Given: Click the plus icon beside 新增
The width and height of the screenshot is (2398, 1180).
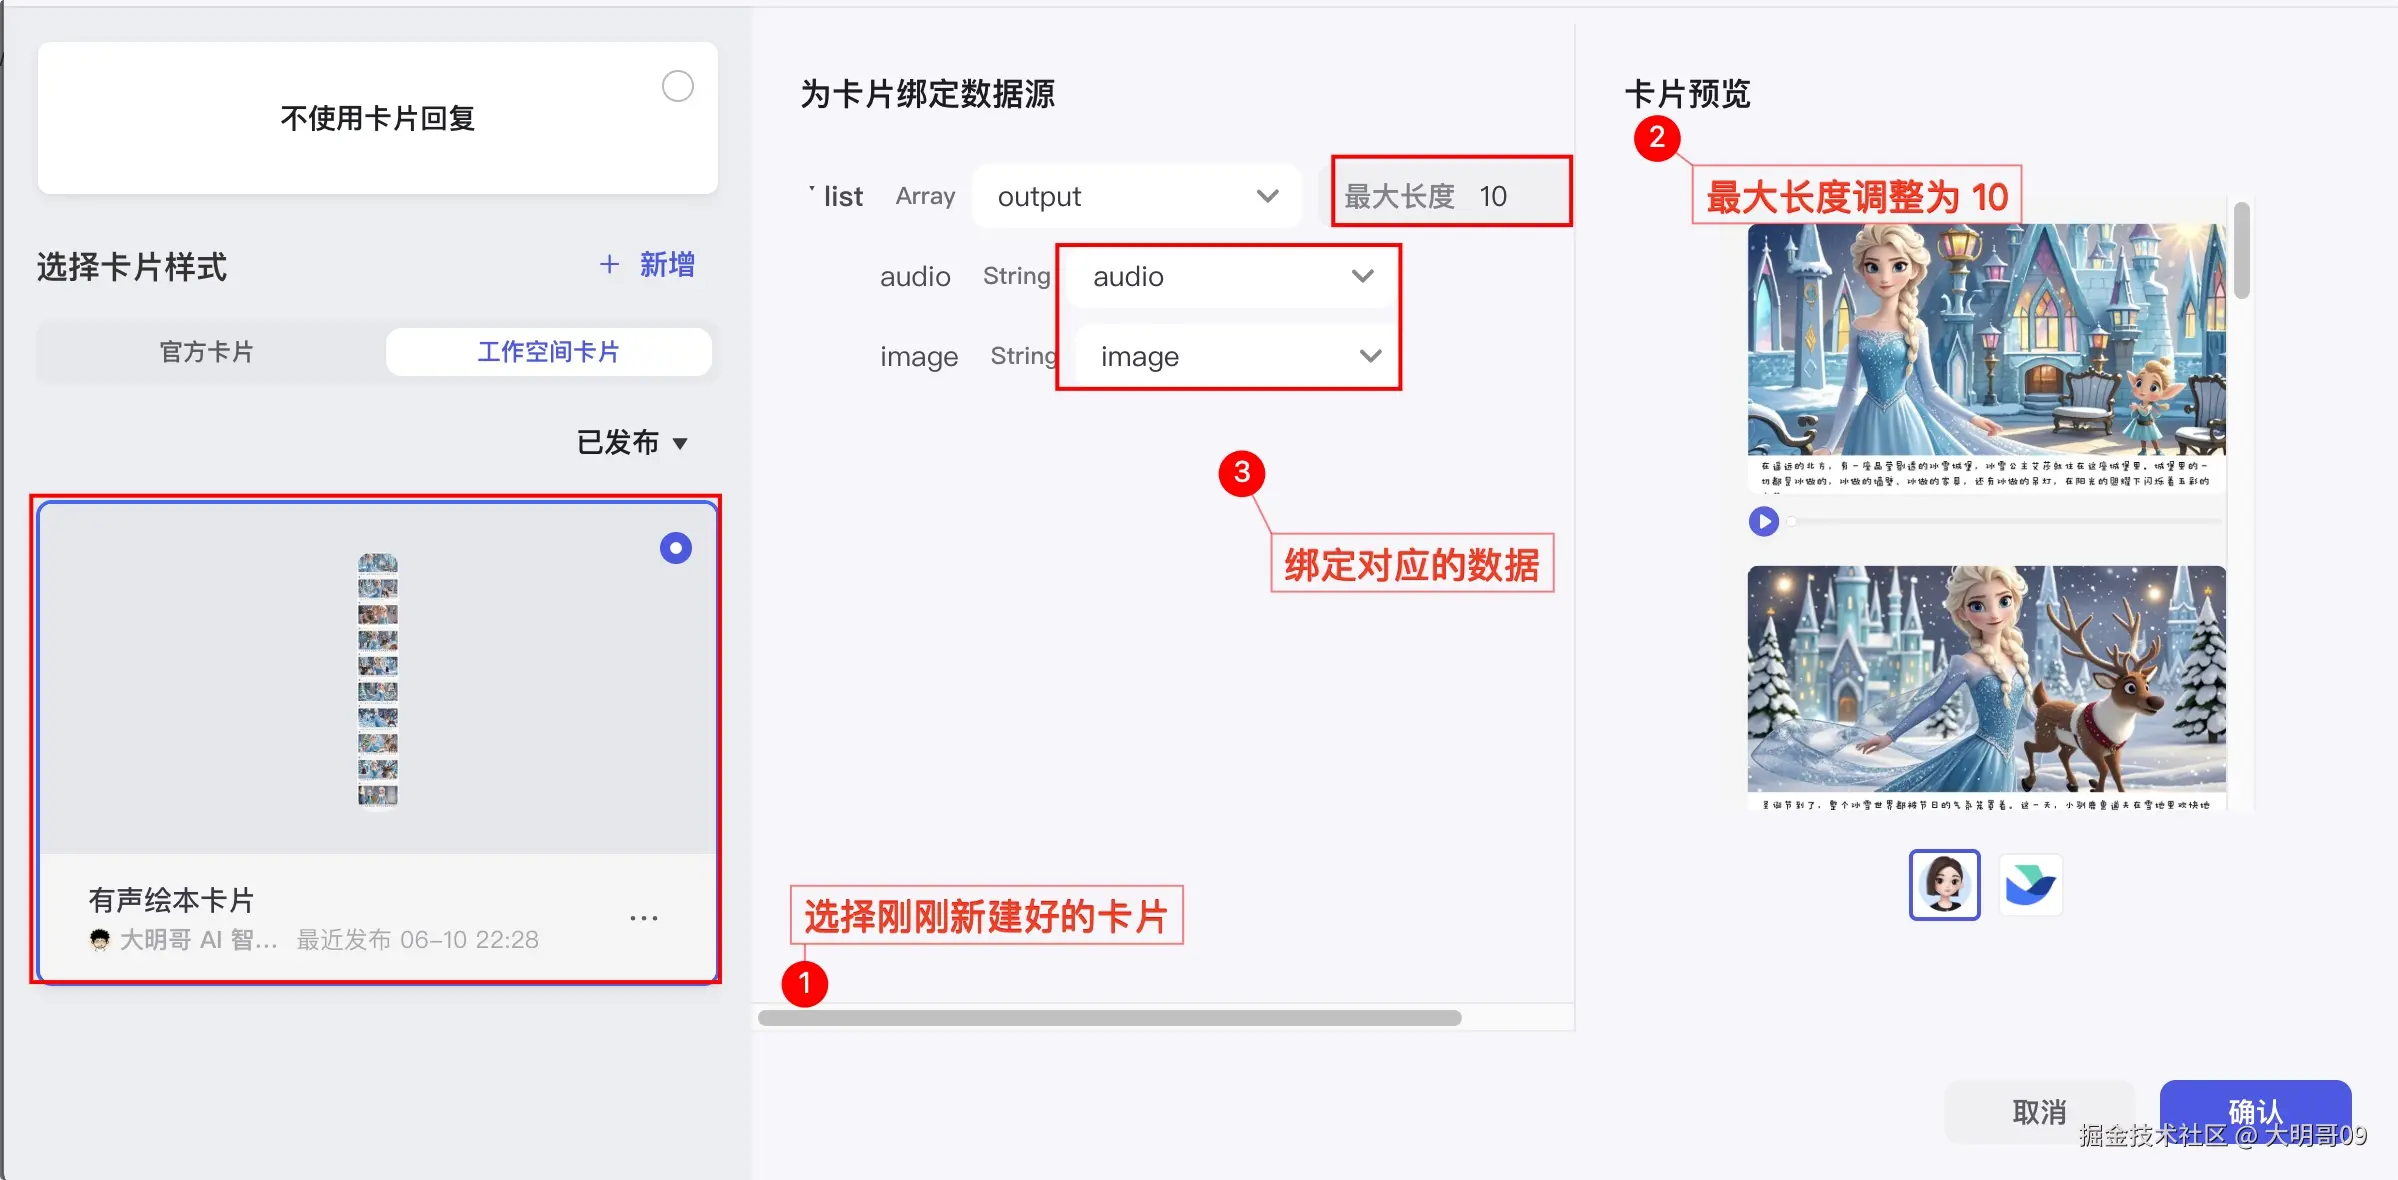Looking at the screenshot, I should coord(609,265).
